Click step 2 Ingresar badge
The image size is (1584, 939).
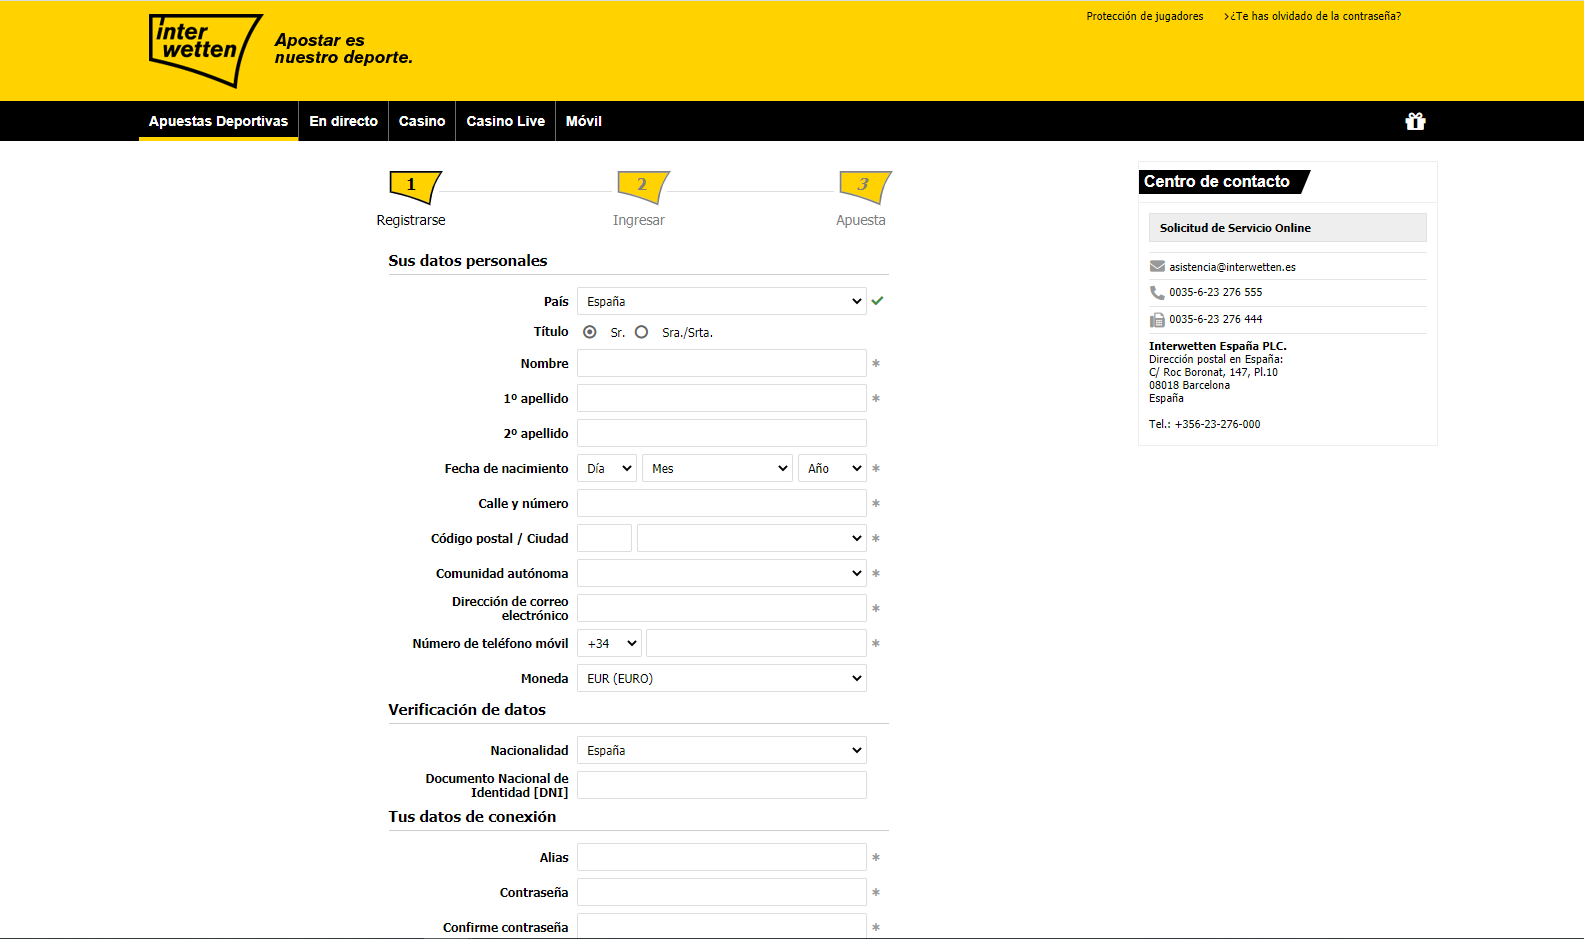(643, 186)
